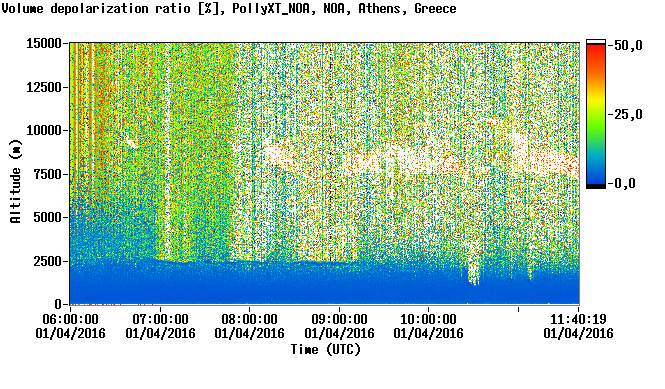The width and height of the screenshot is (665, 389).
Task: Click the Altitude (m) axis title
Action: (x=15, y=181)
